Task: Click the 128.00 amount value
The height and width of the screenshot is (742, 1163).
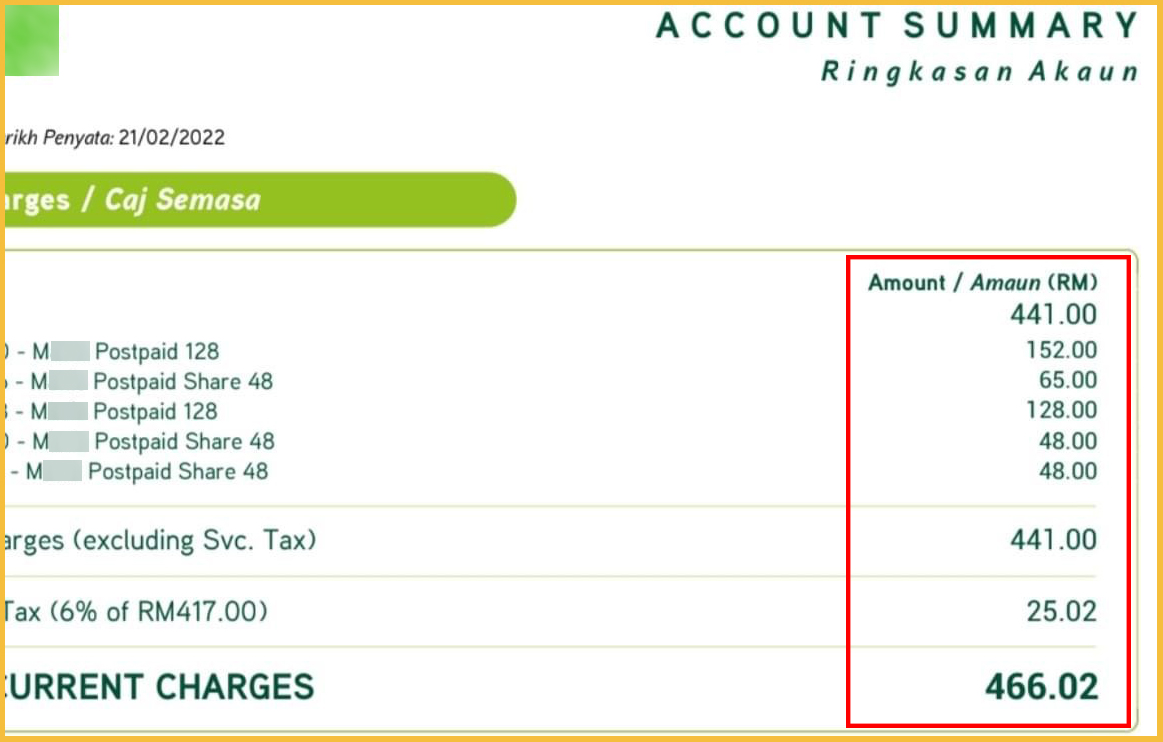Action: pos(1061,410)
